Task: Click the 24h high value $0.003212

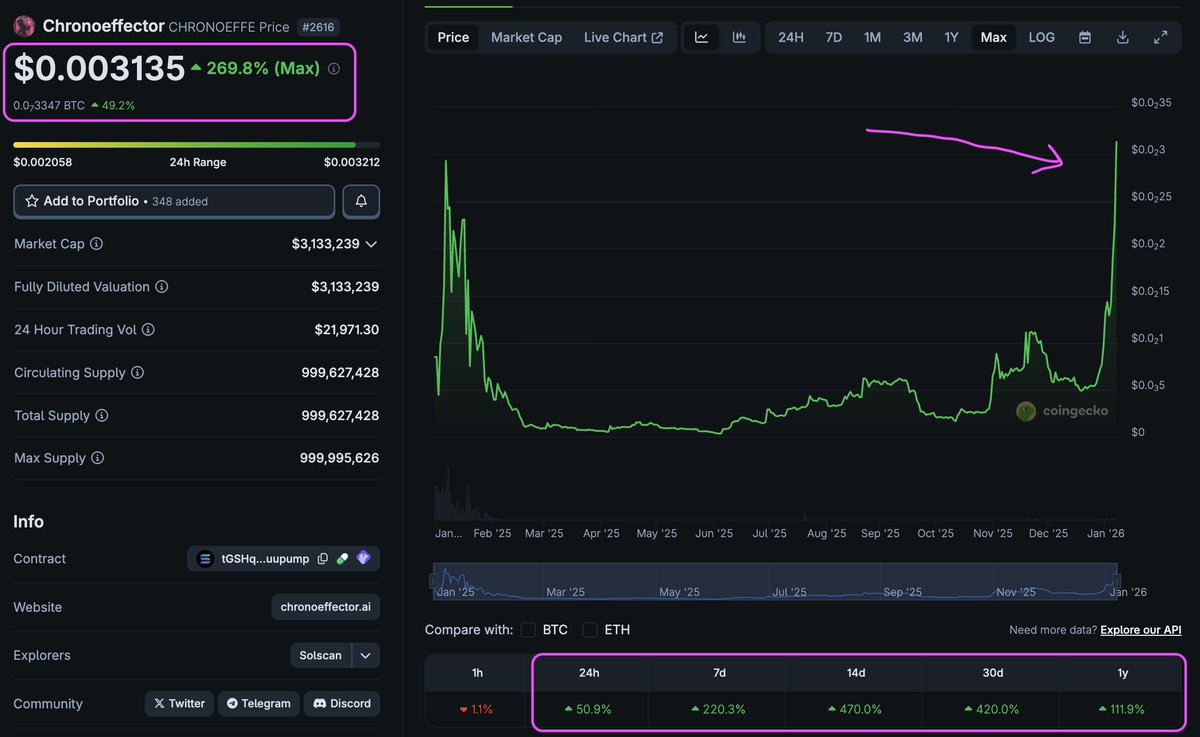Action: point(351,162)
